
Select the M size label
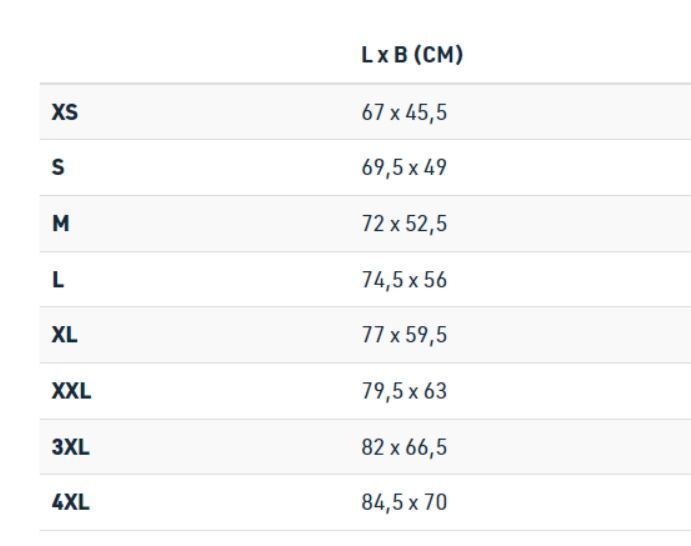coord(61,223)
